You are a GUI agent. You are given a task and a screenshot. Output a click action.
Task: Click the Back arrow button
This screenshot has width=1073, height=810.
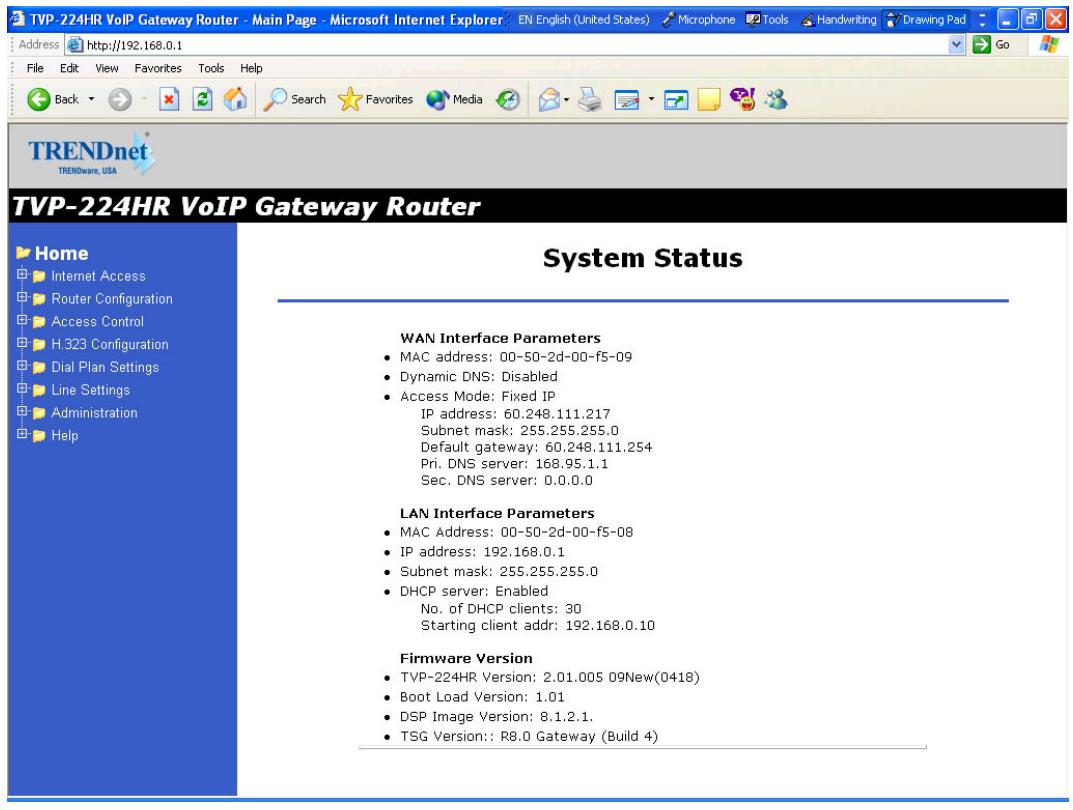click(39, 100)
